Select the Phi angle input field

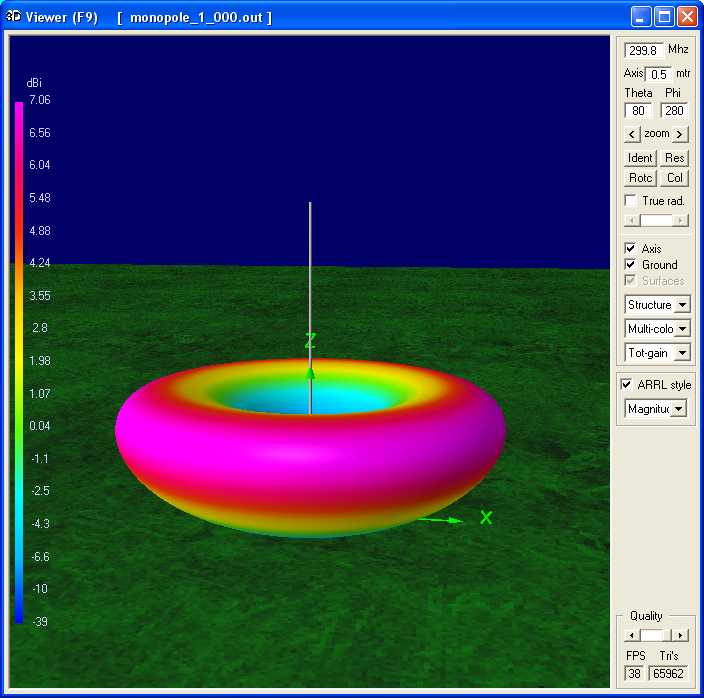click(673, 111)
